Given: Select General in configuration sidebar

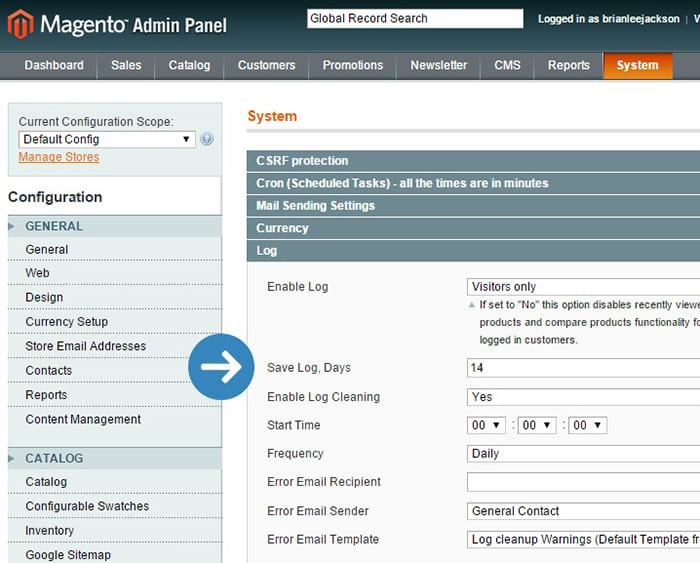Looking at the screenshot, I should click(x=115, y=250).
